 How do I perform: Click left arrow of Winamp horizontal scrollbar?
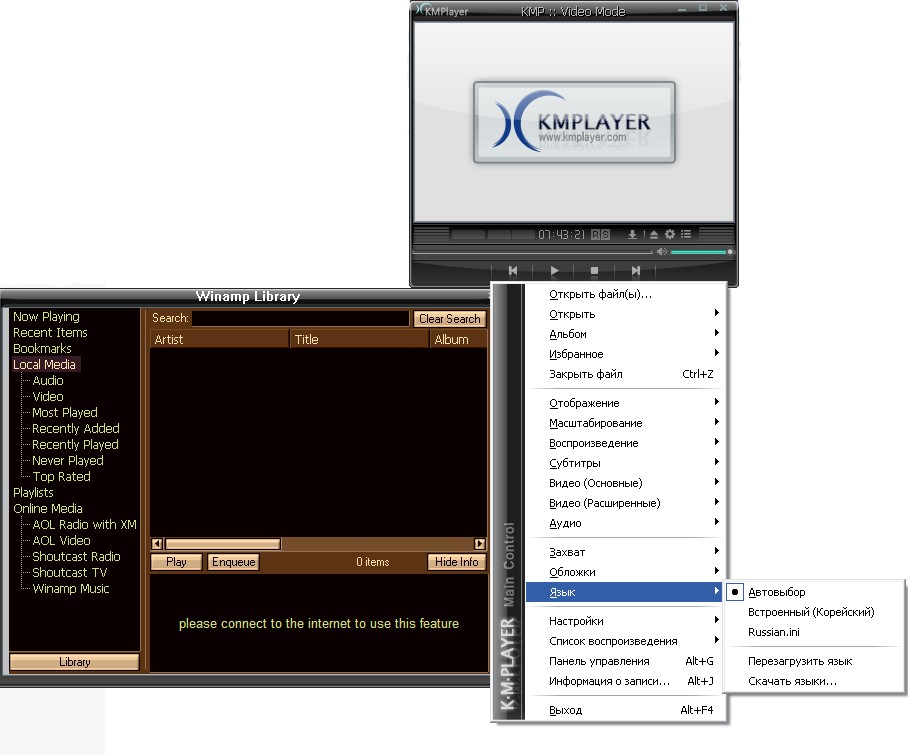(156, 544)
